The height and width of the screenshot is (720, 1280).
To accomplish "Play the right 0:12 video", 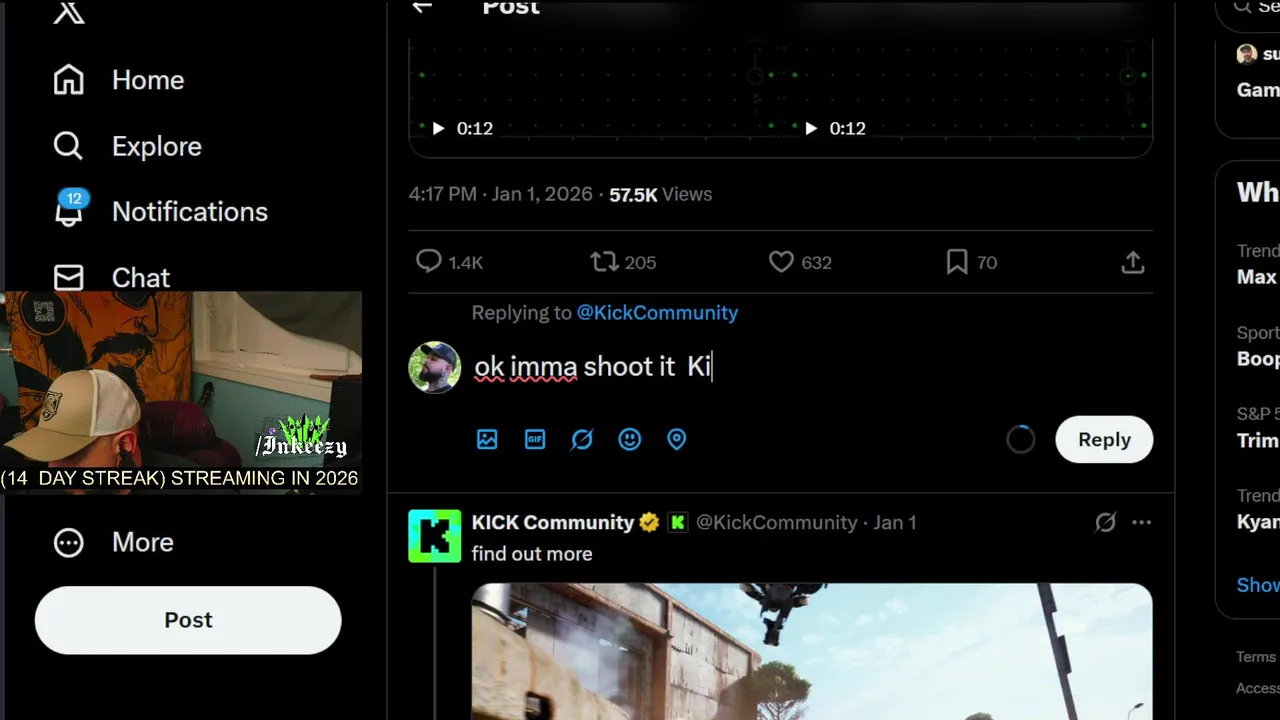I will (811, 128).
